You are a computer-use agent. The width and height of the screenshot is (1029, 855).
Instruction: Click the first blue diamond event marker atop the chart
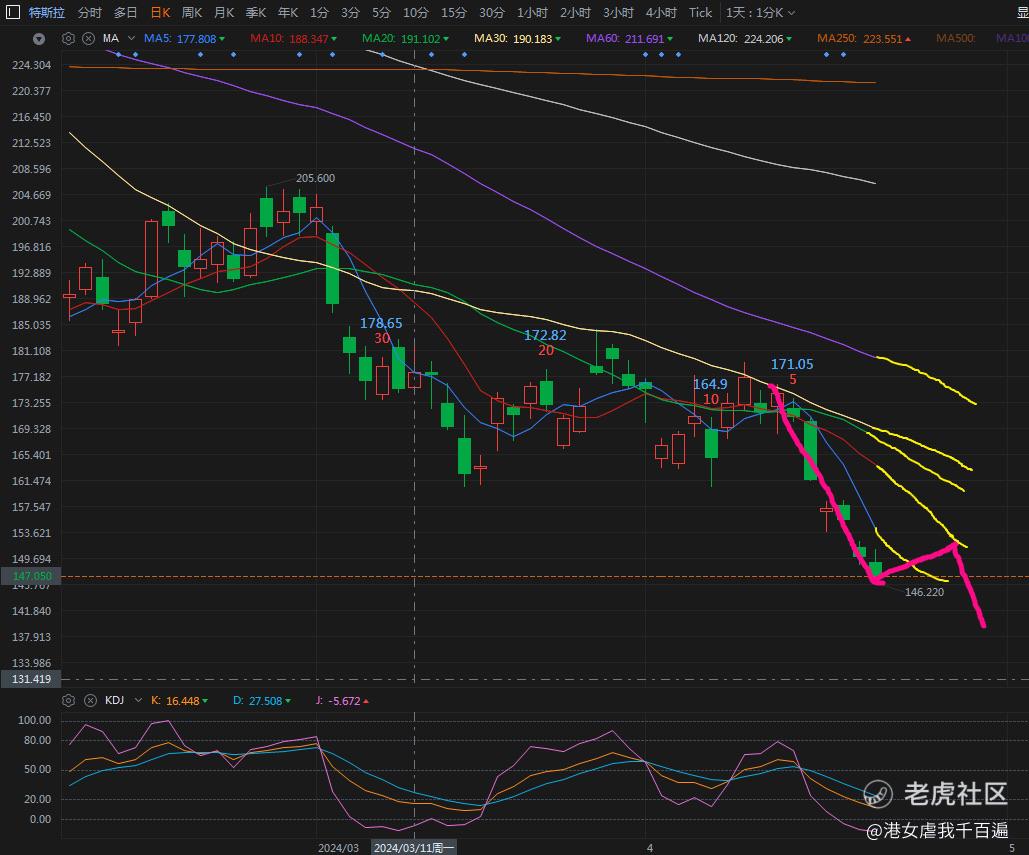tap(119, 54)
